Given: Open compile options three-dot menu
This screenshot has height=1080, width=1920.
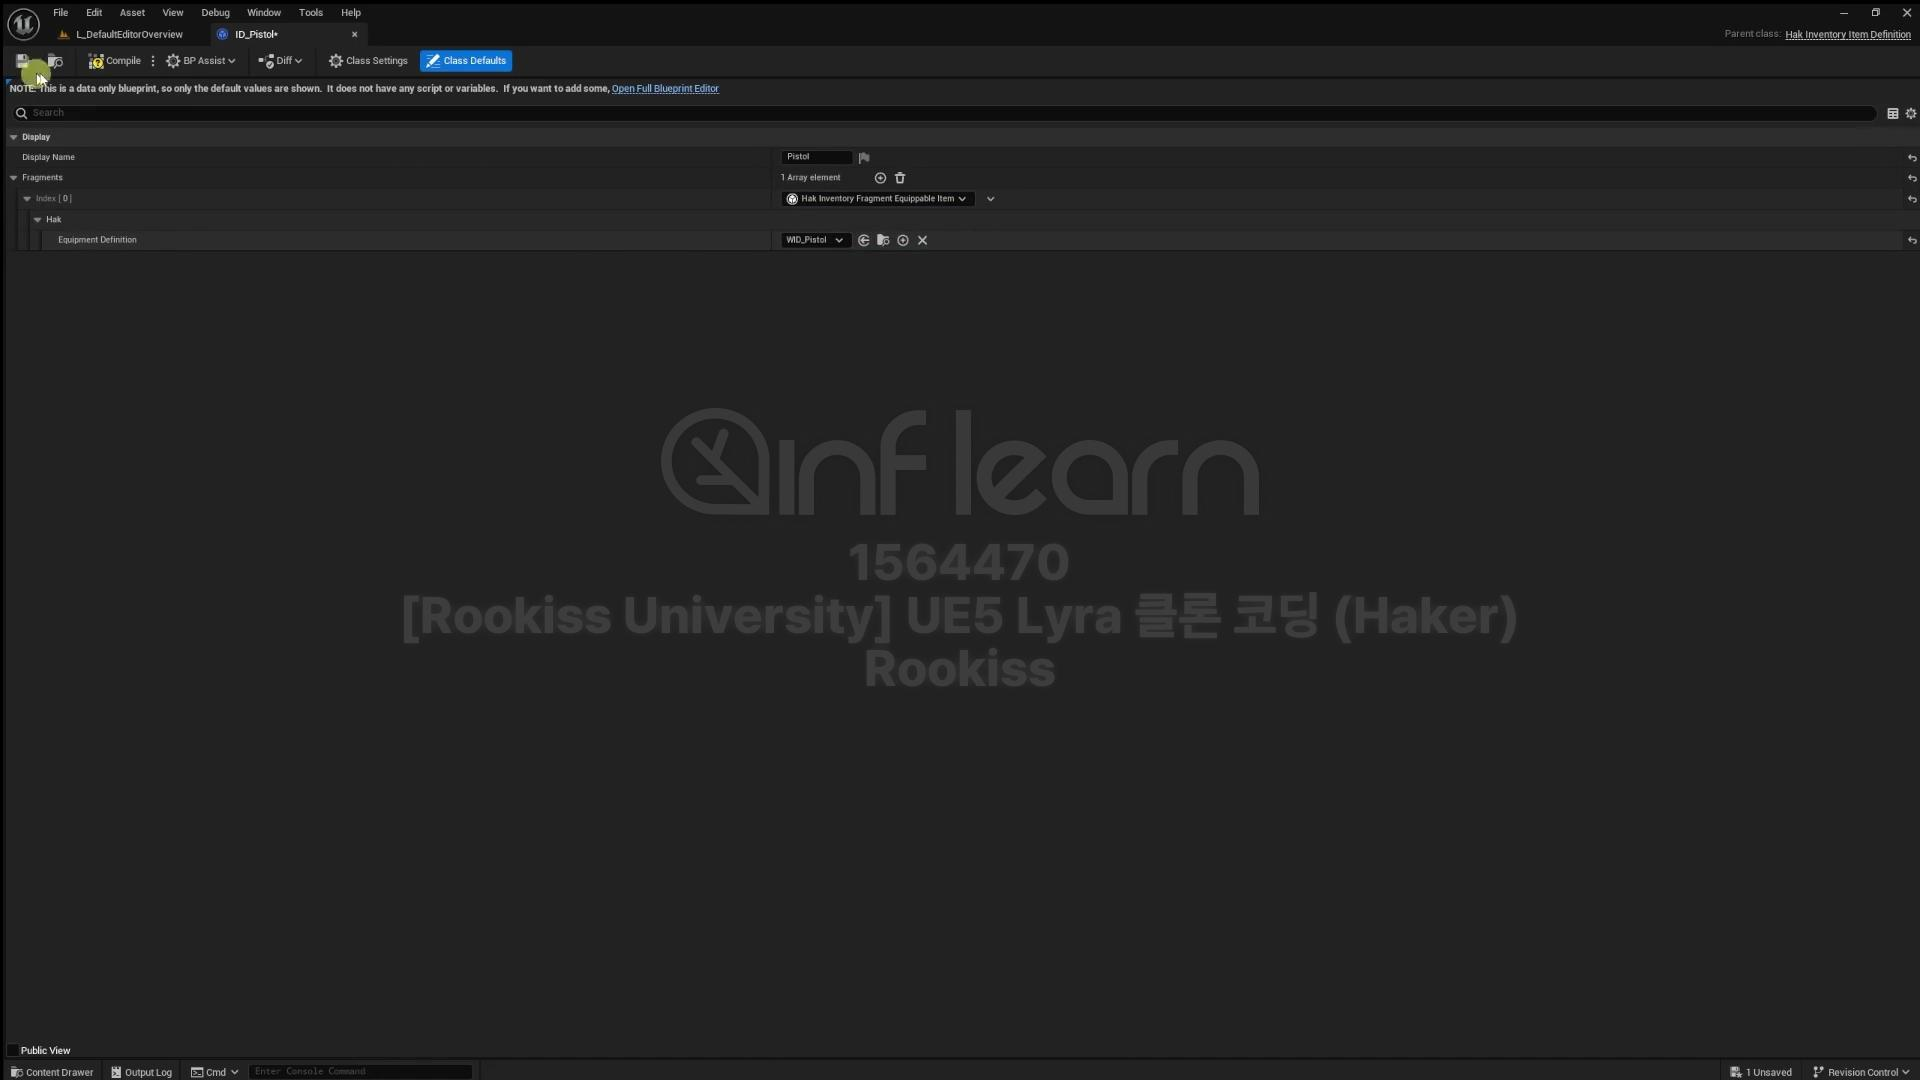Looking at the screenshot, I should pyautogui.click(x=153, y=61).
